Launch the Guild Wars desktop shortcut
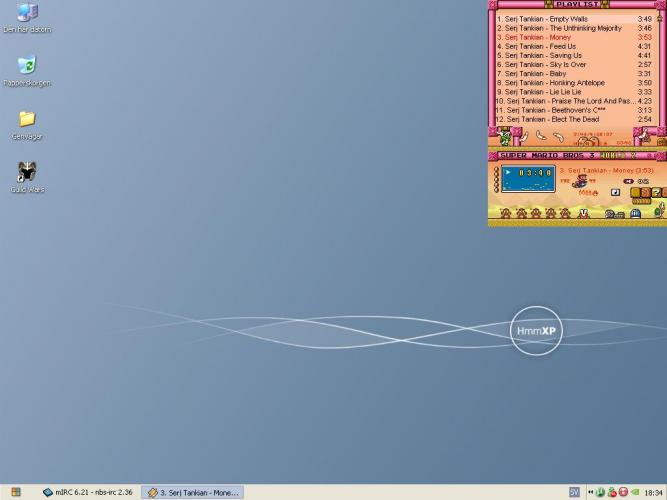Viewport: 667px width, 500px height. point(27,173)
